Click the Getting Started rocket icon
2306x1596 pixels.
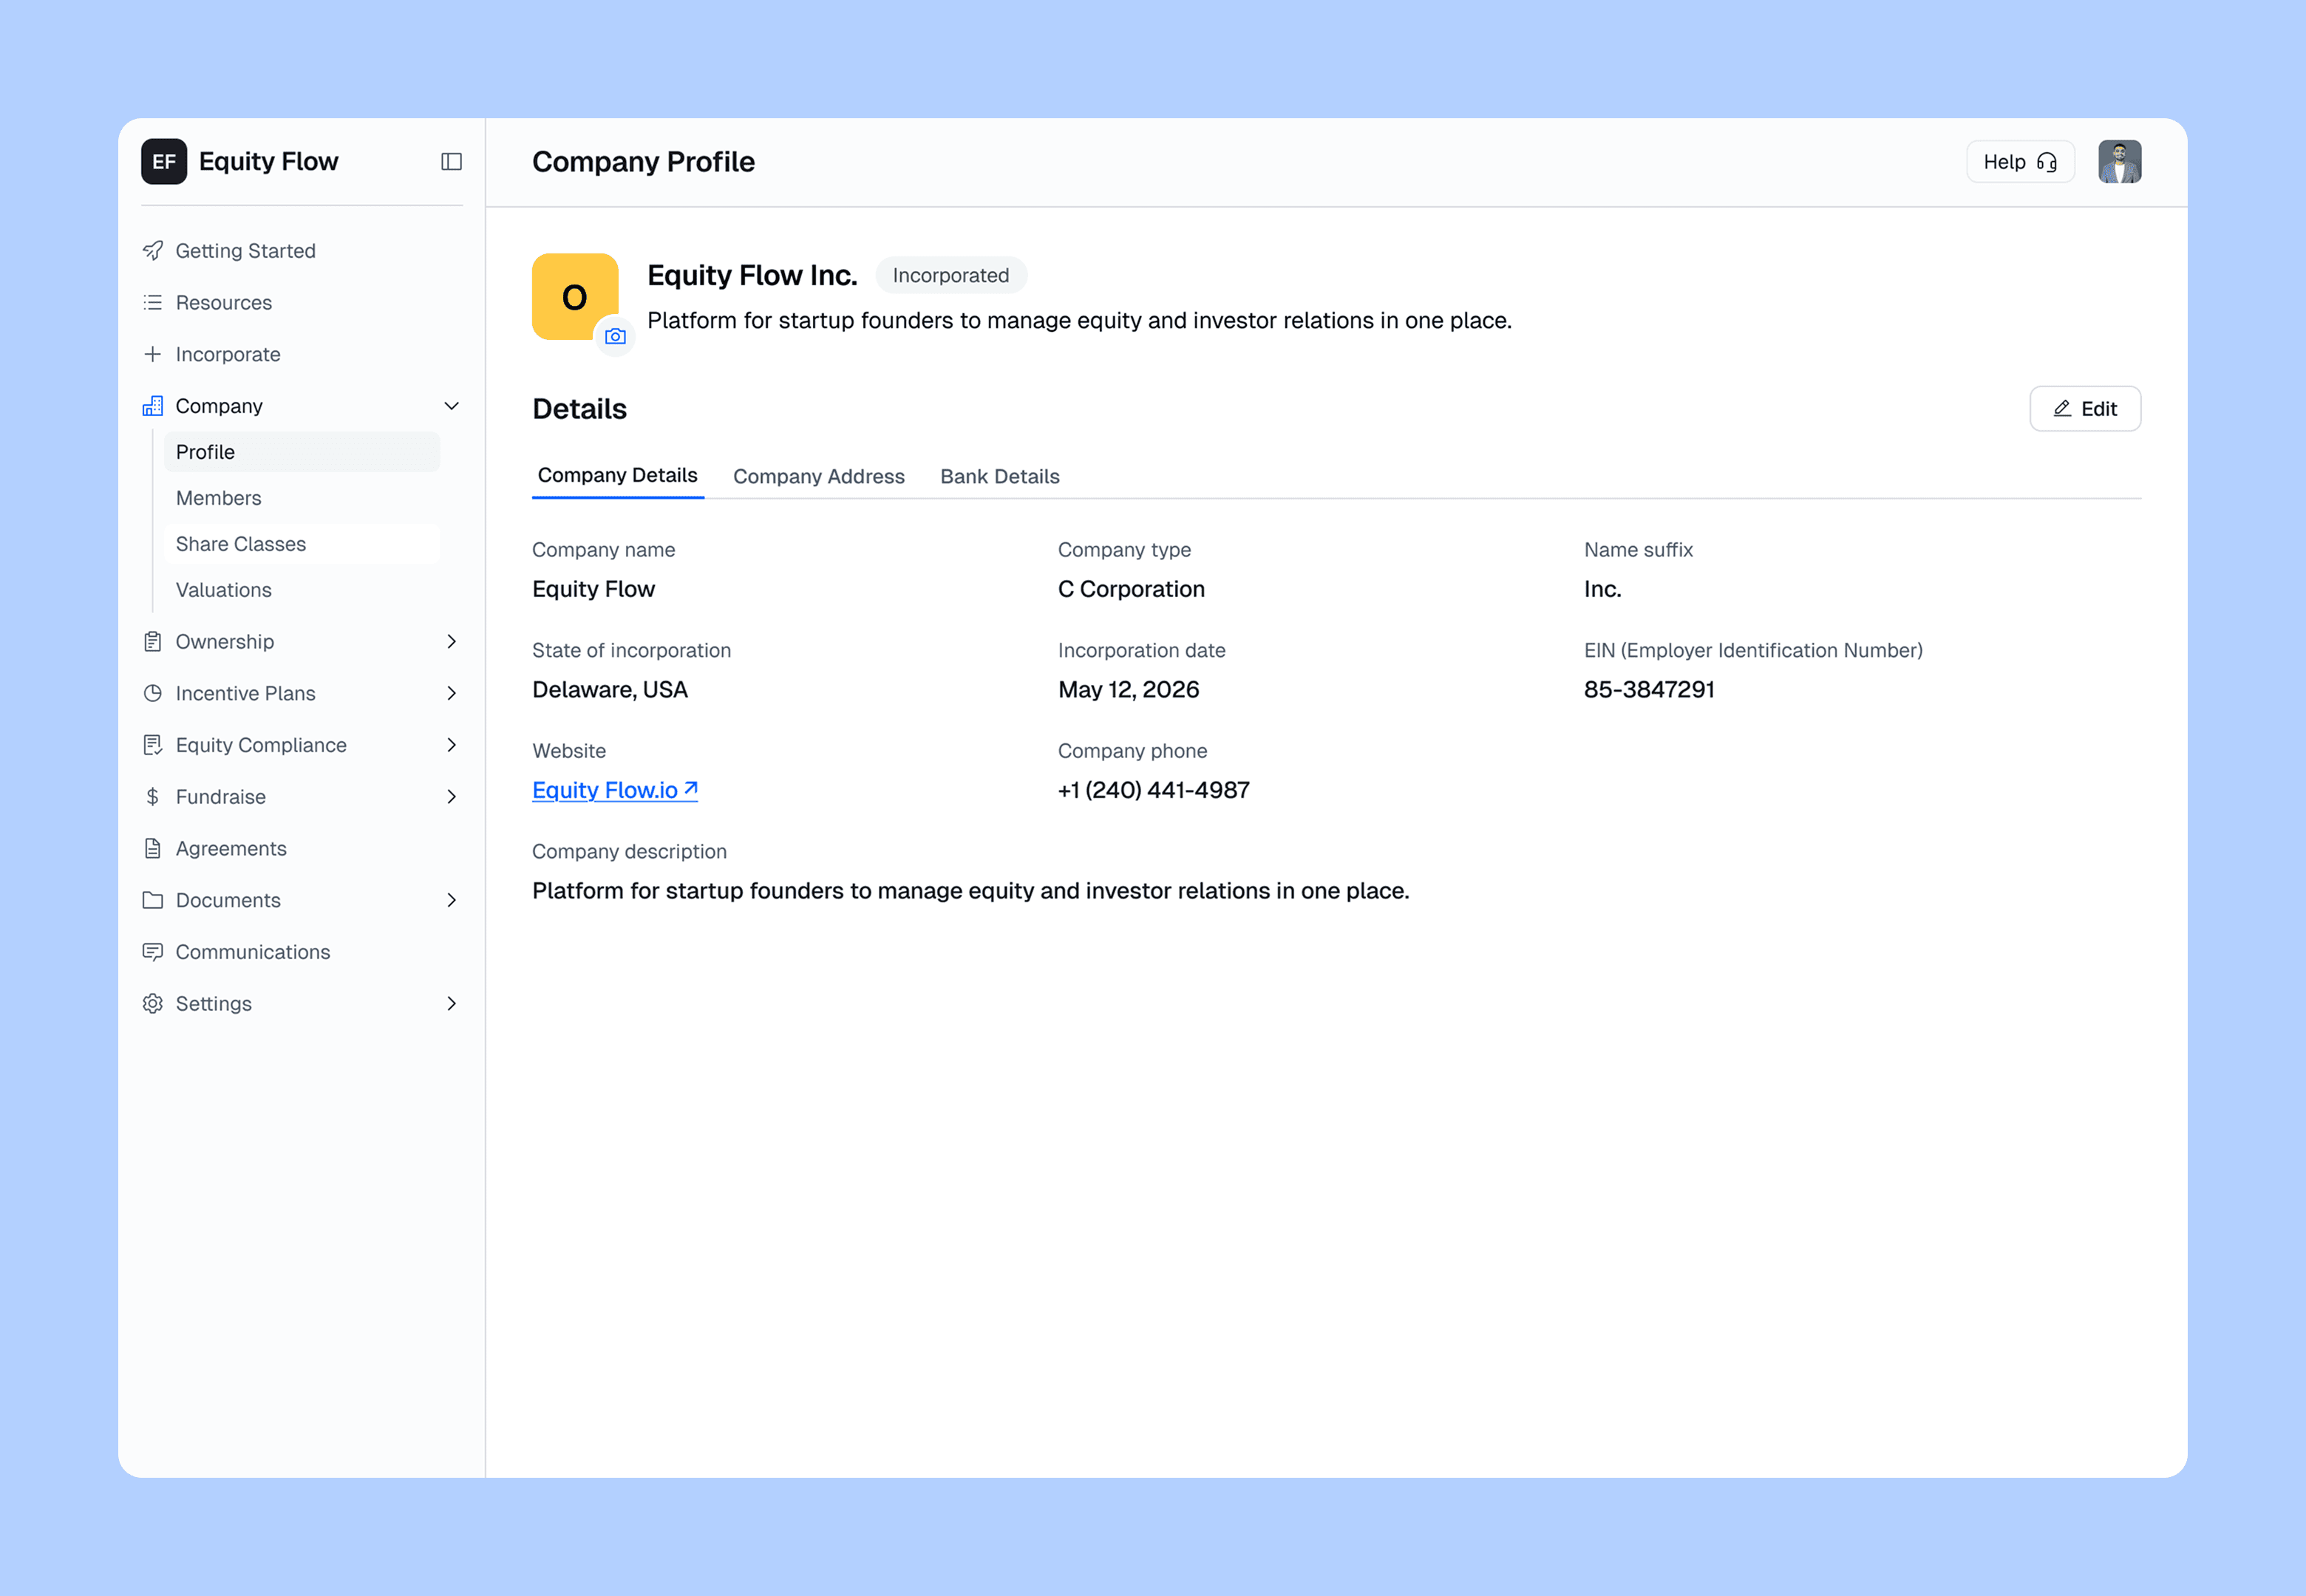[x=152, y=250]
